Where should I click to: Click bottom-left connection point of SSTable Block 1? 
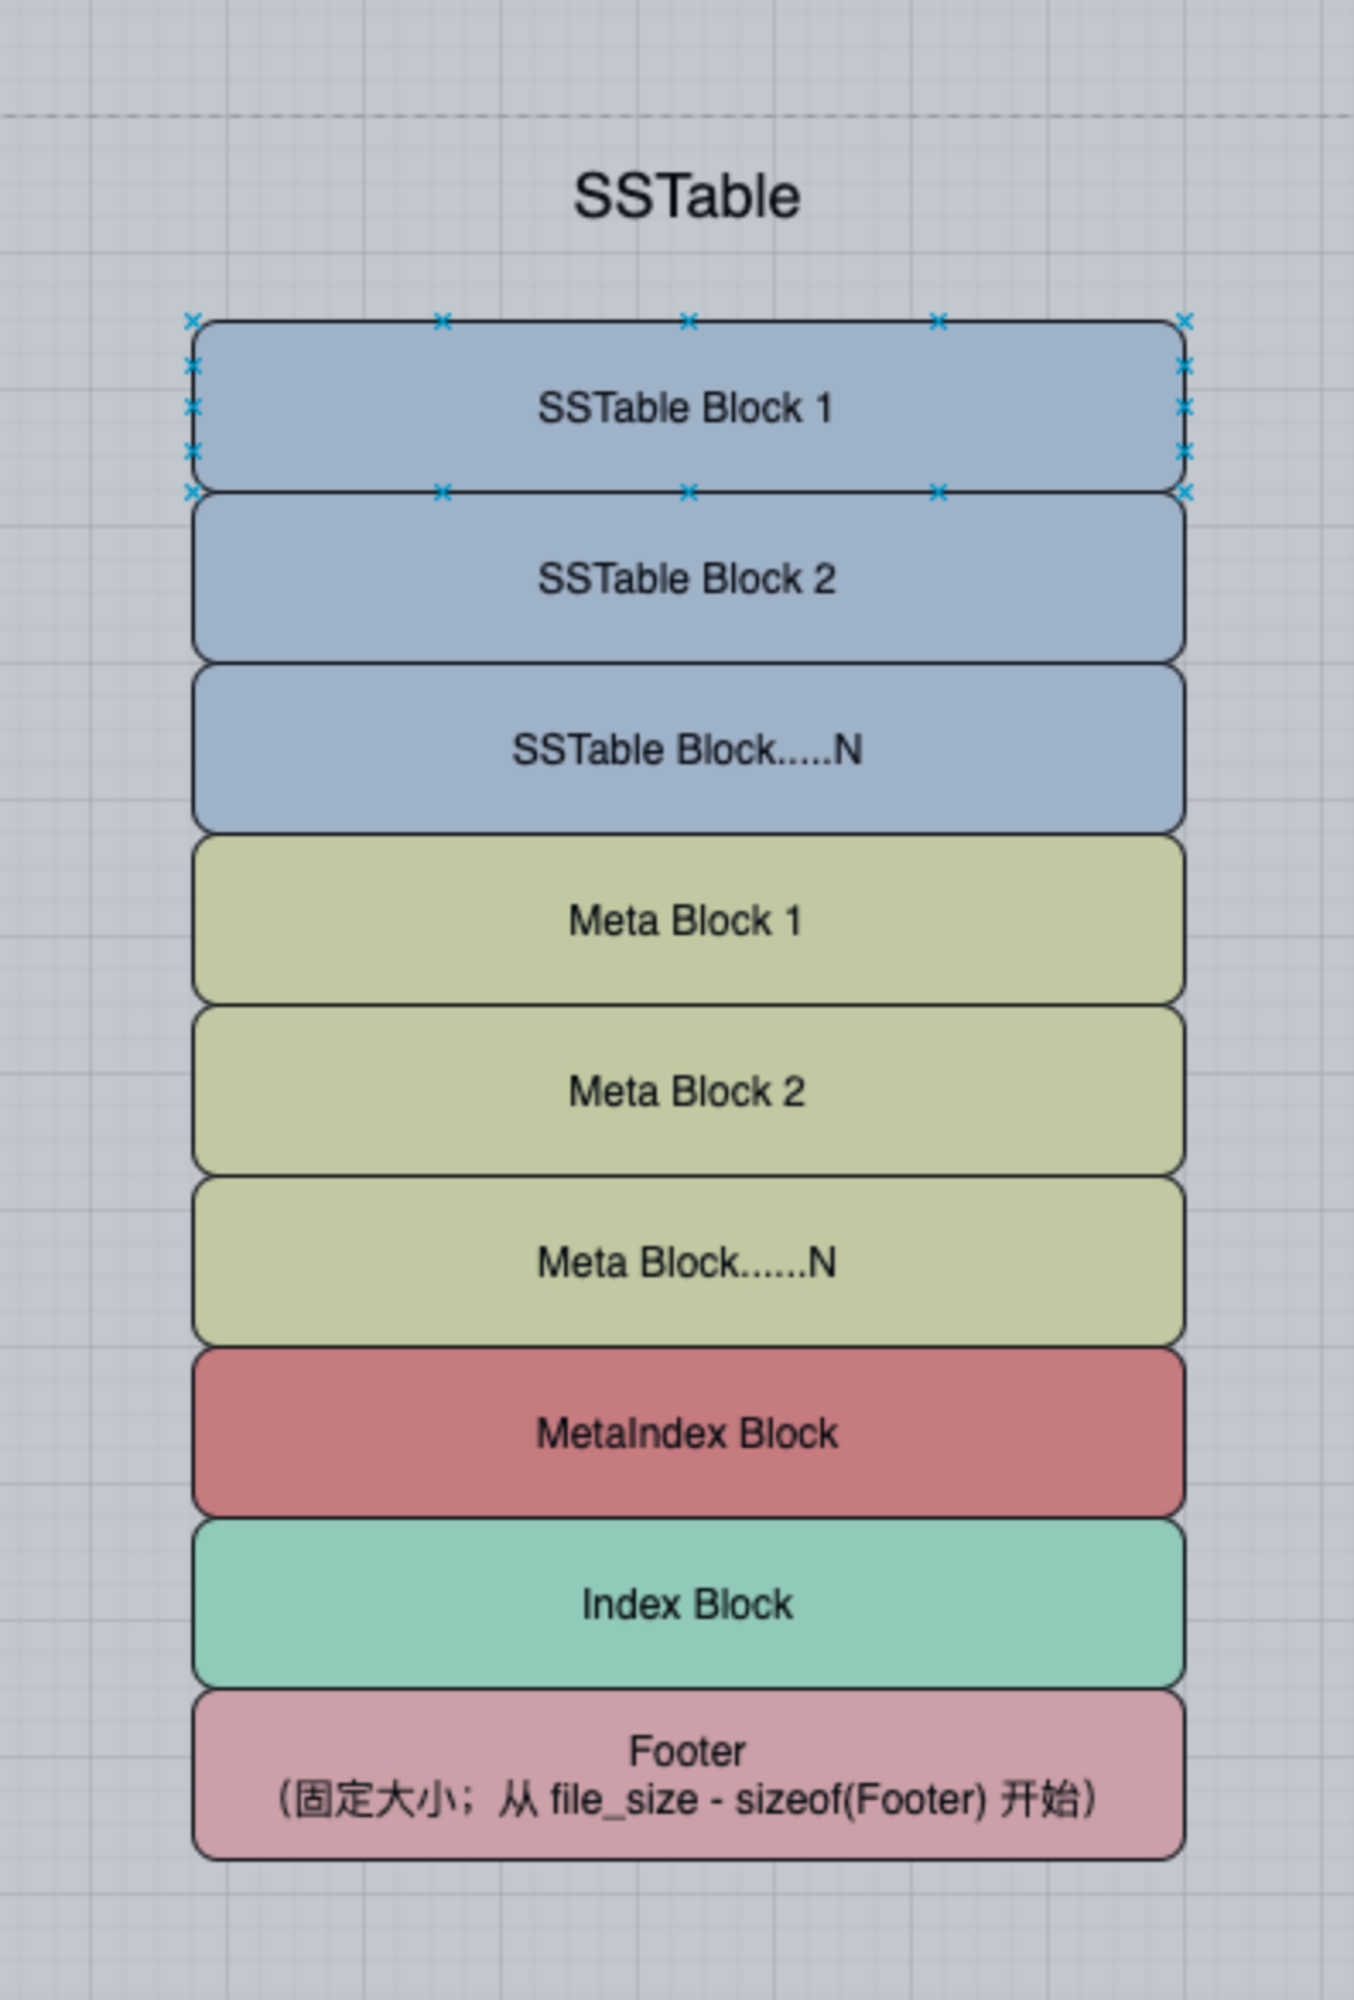point(193,492)
